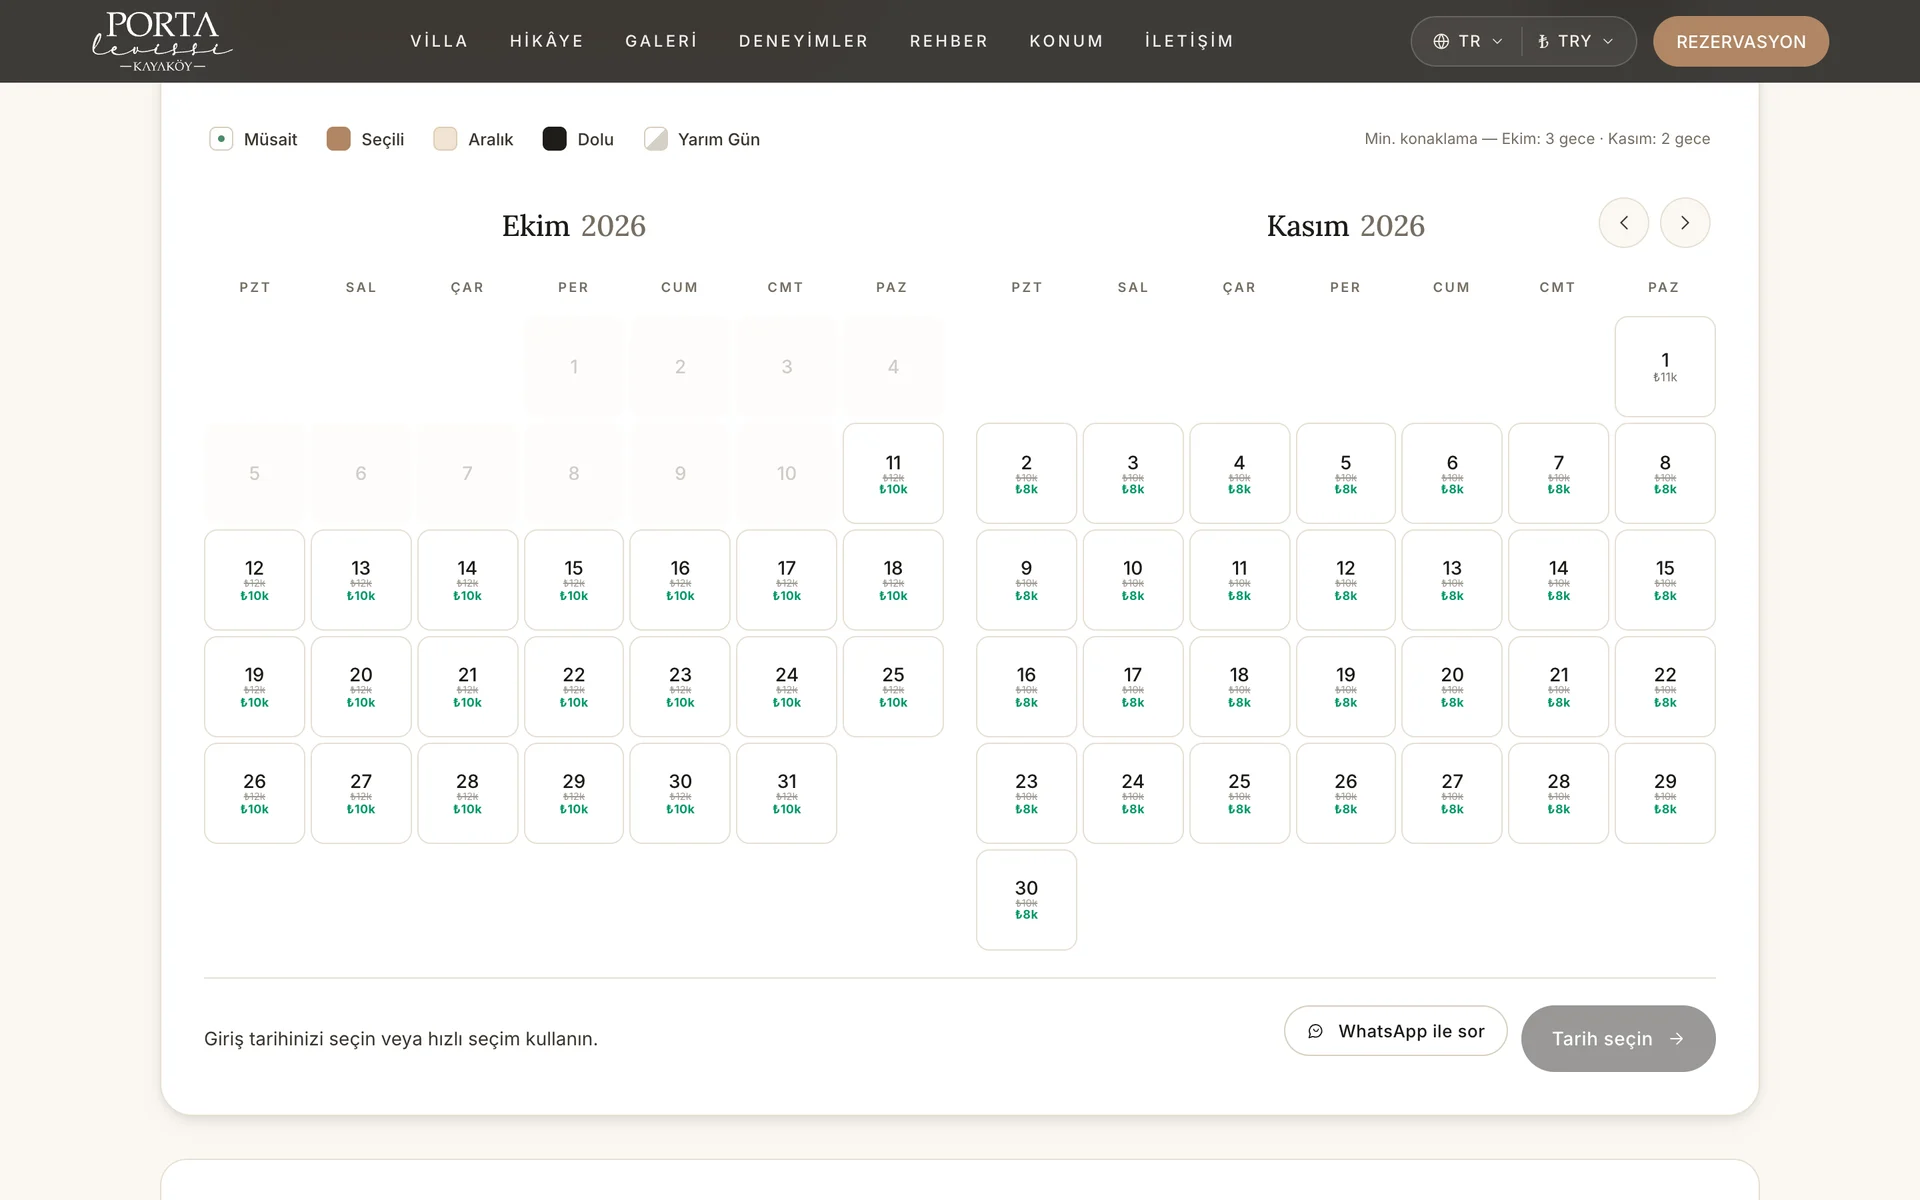Open the İLETİŞİM menu item
Viewport: 1920px width, 1200px height.
[x=1189, y=41]
